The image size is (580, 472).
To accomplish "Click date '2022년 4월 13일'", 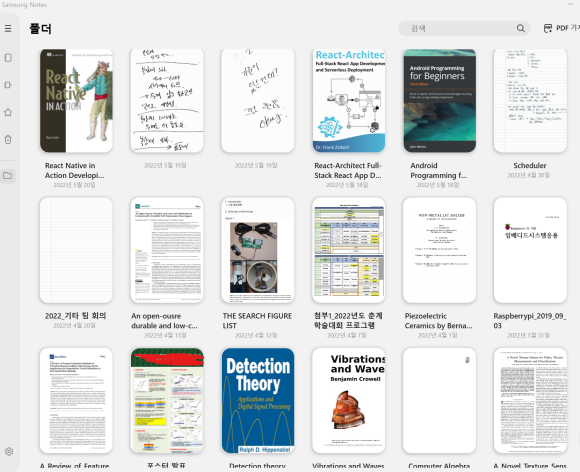I will [165, 335].
